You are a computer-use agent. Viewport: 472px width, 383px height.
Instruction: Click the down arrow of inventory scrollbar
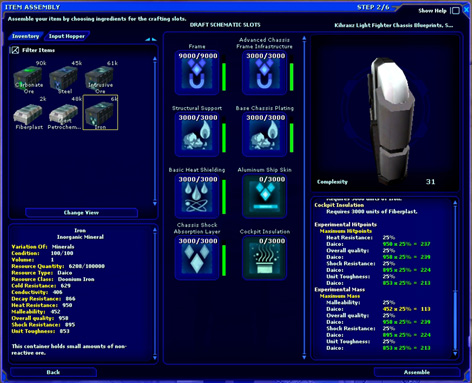pos(155,203)
